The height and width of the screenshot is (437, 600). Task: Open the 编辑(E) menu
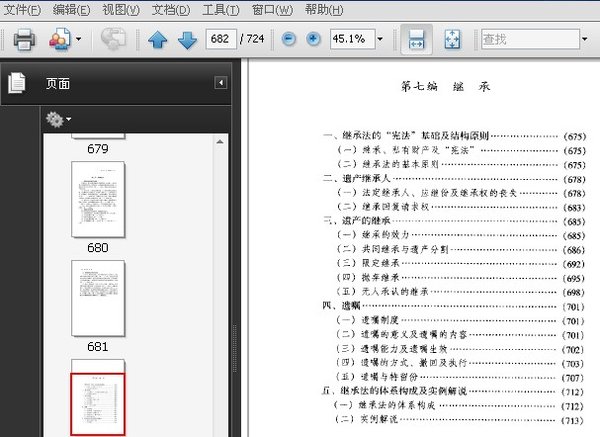tap(72, 10)
